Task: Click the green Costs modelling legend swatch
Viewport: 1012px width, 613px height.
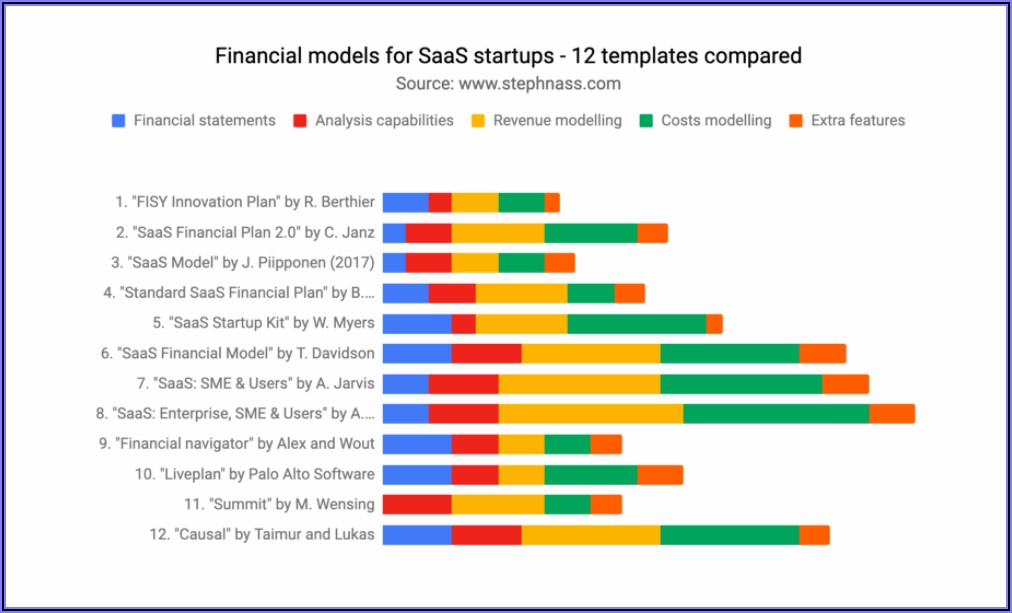Action: coord(646,121)
